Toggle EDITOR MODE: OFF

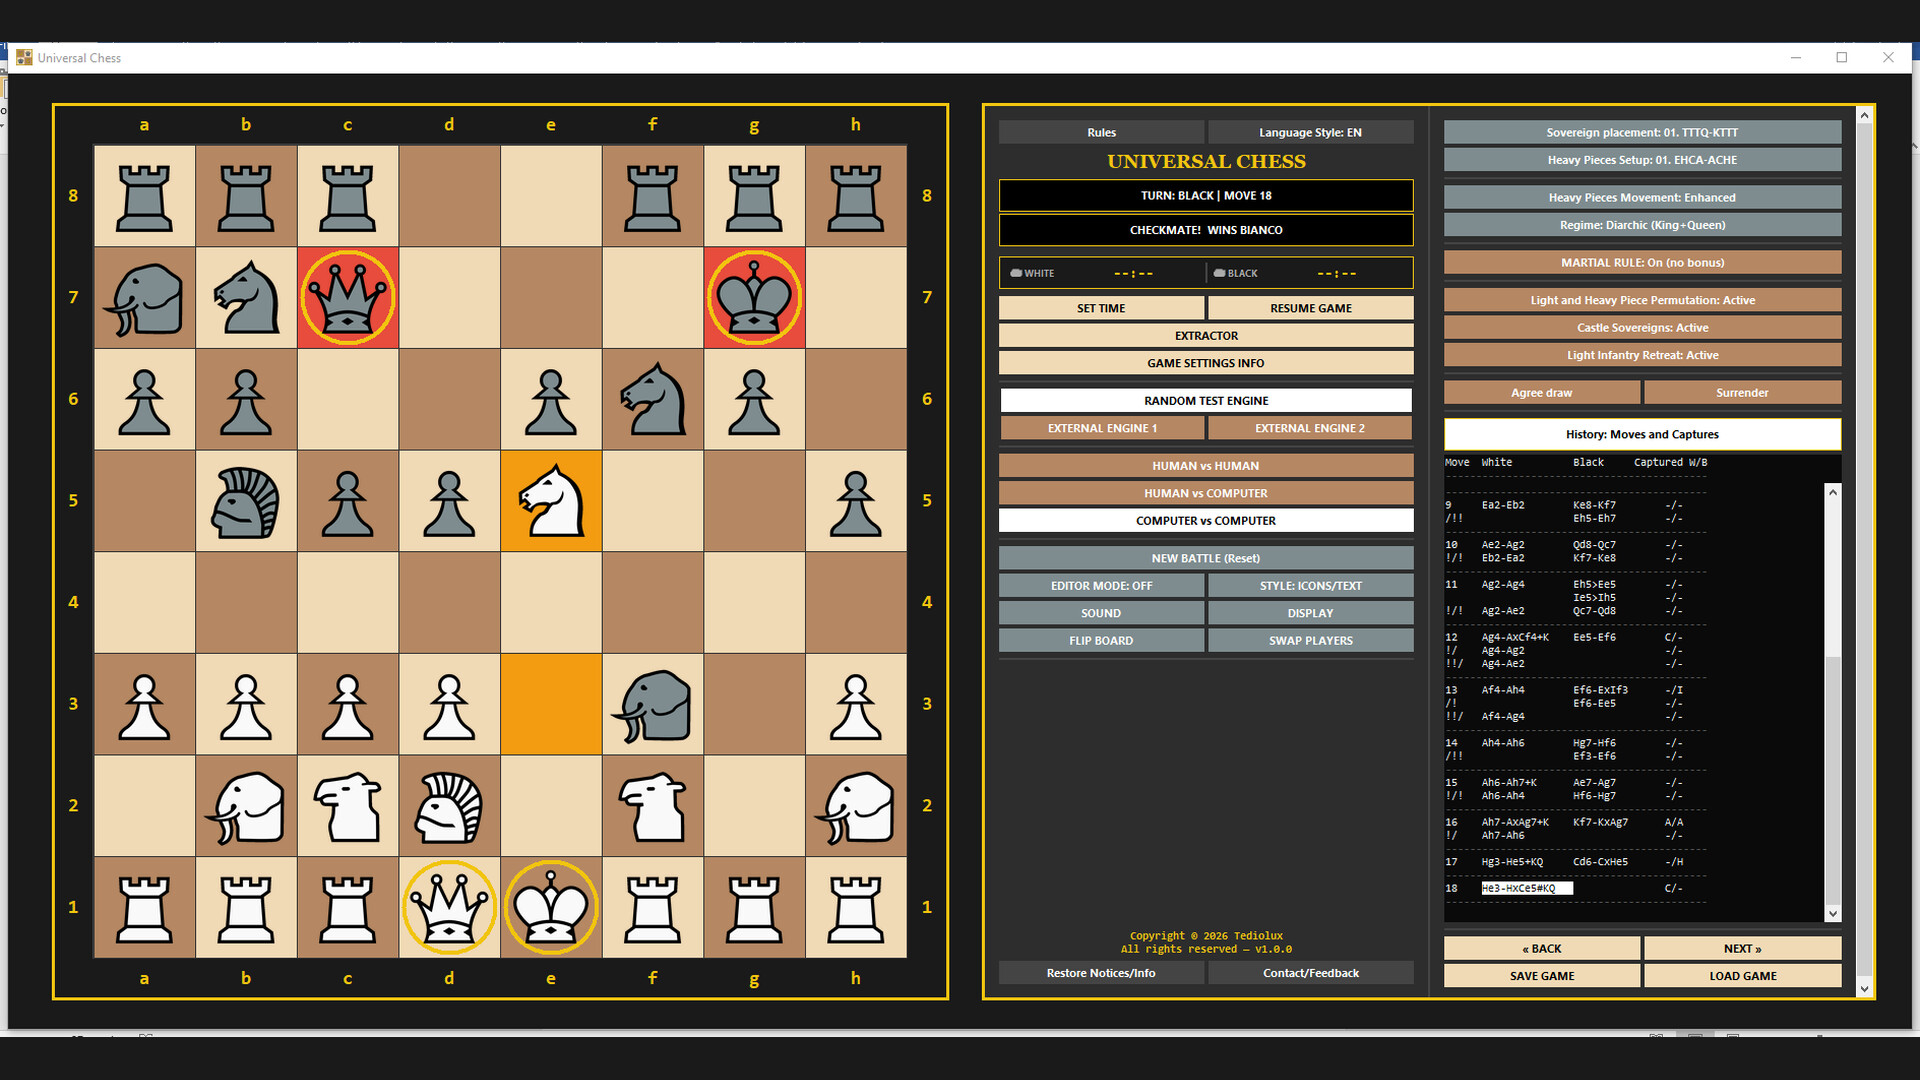pos(1101,586)
